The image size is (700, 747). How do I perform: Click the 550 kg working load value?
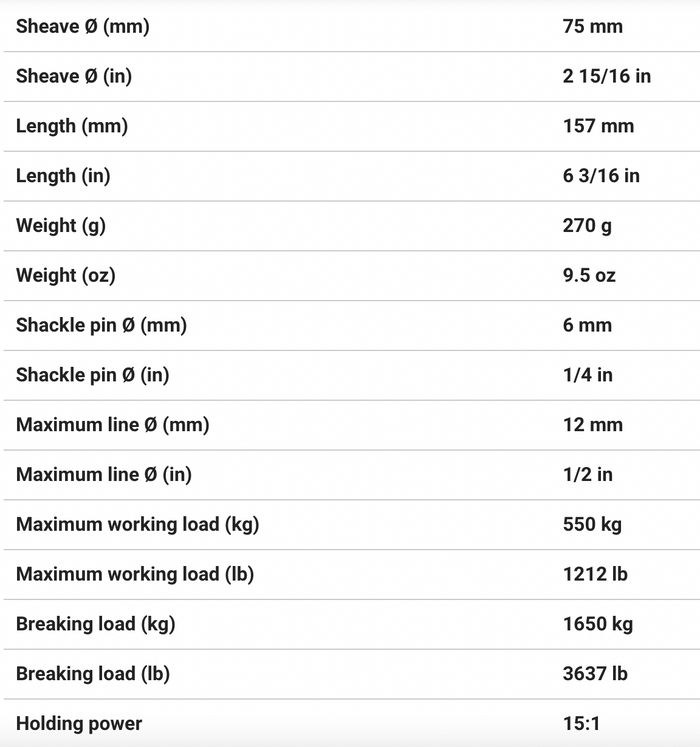tap(592, 525)
